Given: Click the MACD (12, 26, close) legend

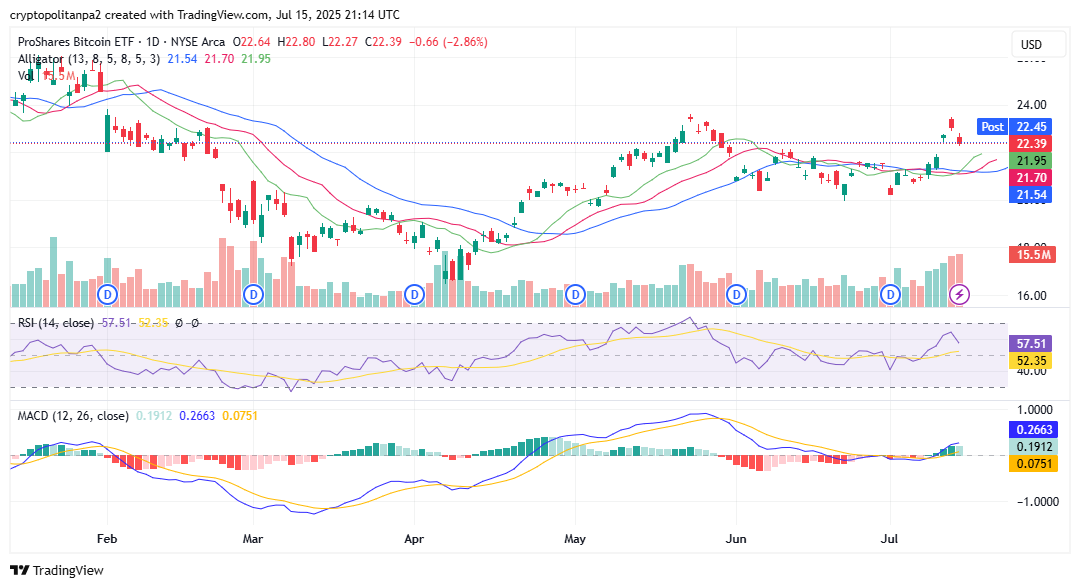Looking at the screenshot, I should pyautogui.click(x=73, y=416).
